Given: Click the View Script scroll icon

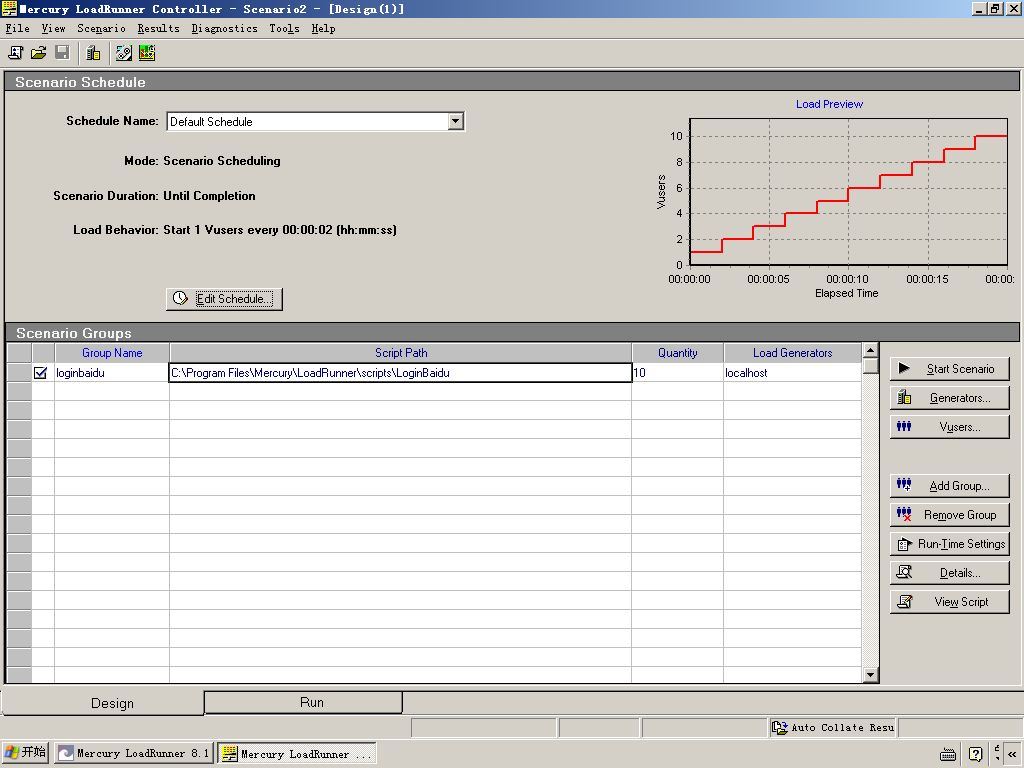Looking at the screenshot, I should pyautogui.click(x=905, y=601).
